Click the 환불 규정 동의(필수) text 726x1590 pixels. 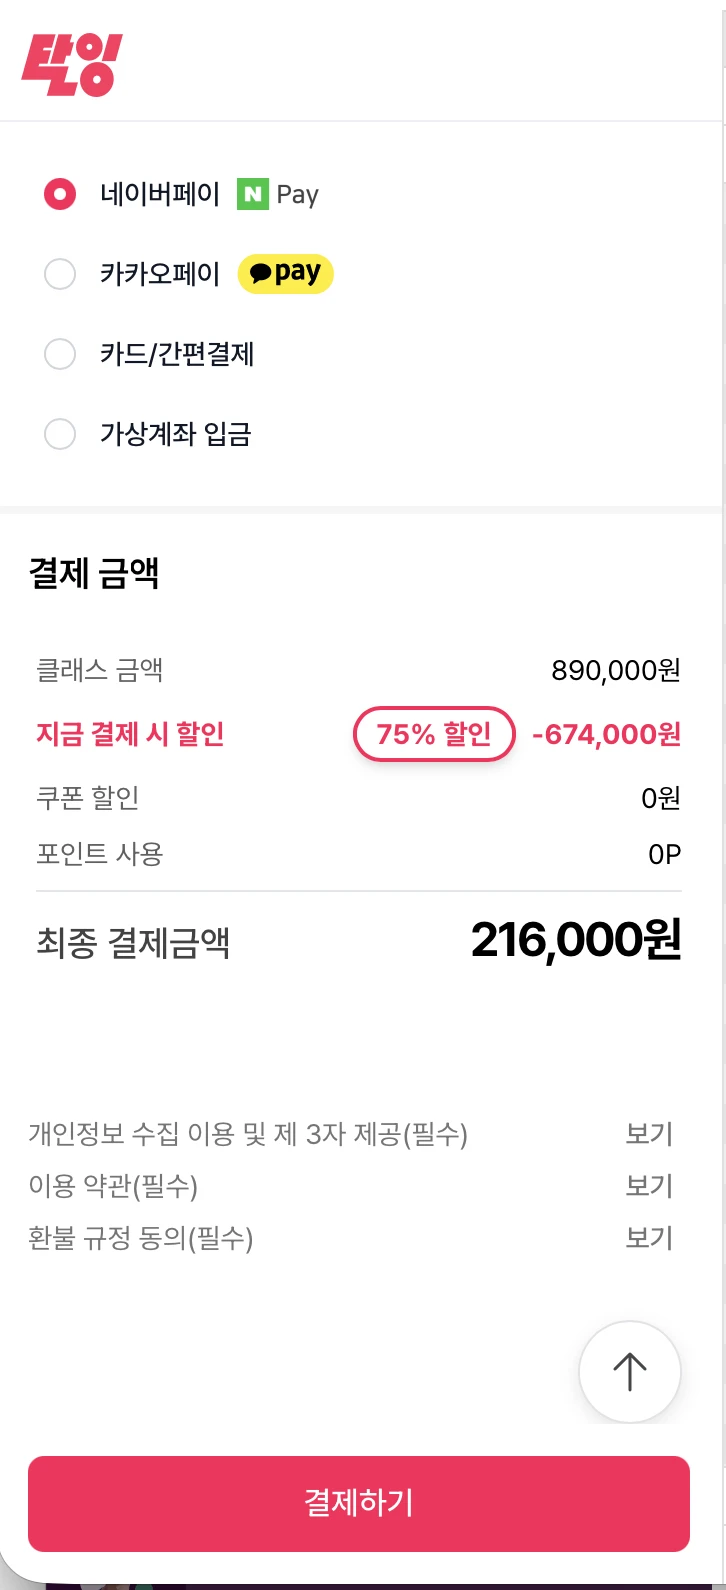(x=141, y=1238)
